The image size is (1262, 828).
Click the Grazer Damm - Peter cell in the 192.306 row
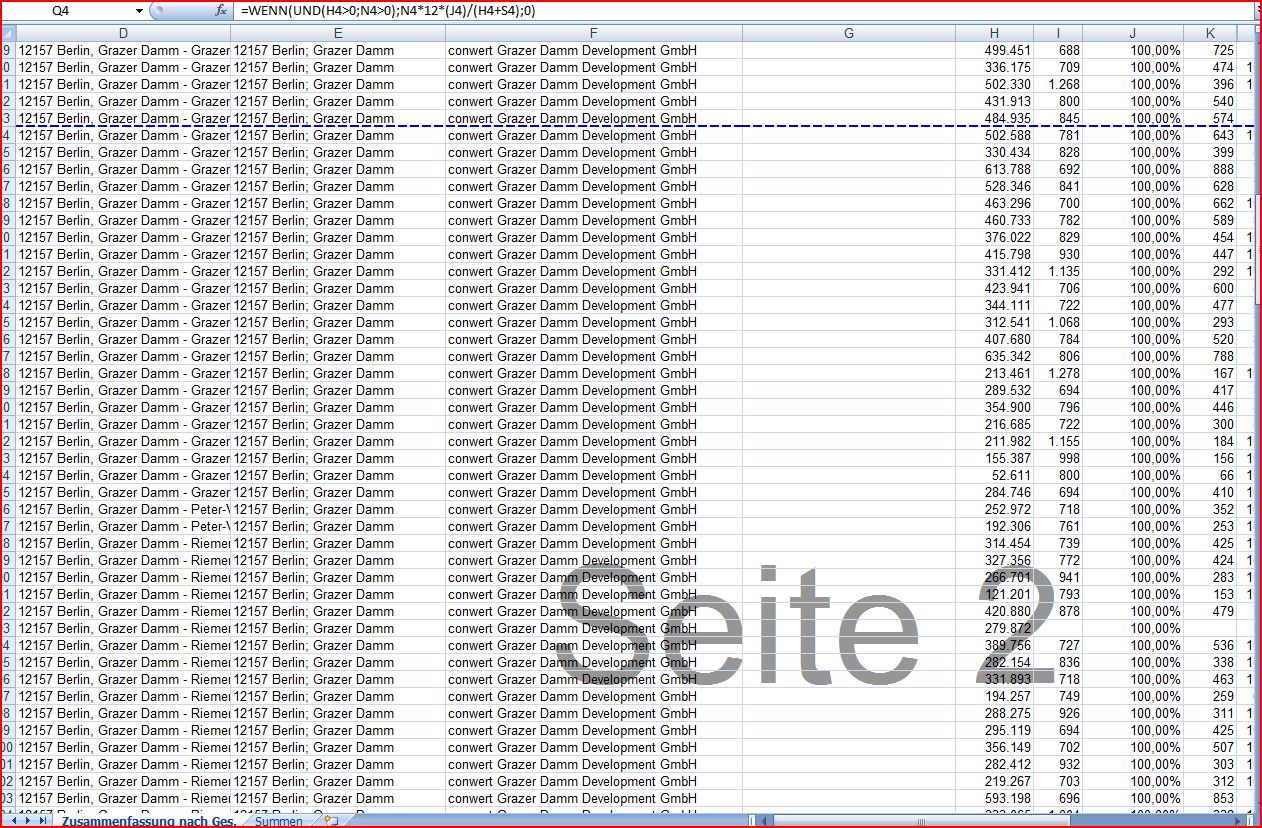coord(123,526)
